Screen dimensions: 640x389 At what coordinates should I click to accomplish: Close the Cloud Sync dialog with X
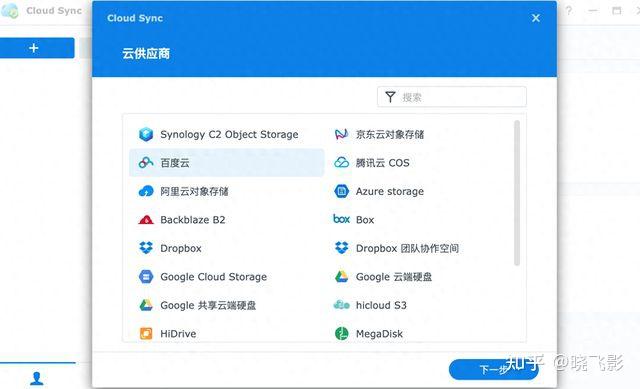click(x=536, y=18)
